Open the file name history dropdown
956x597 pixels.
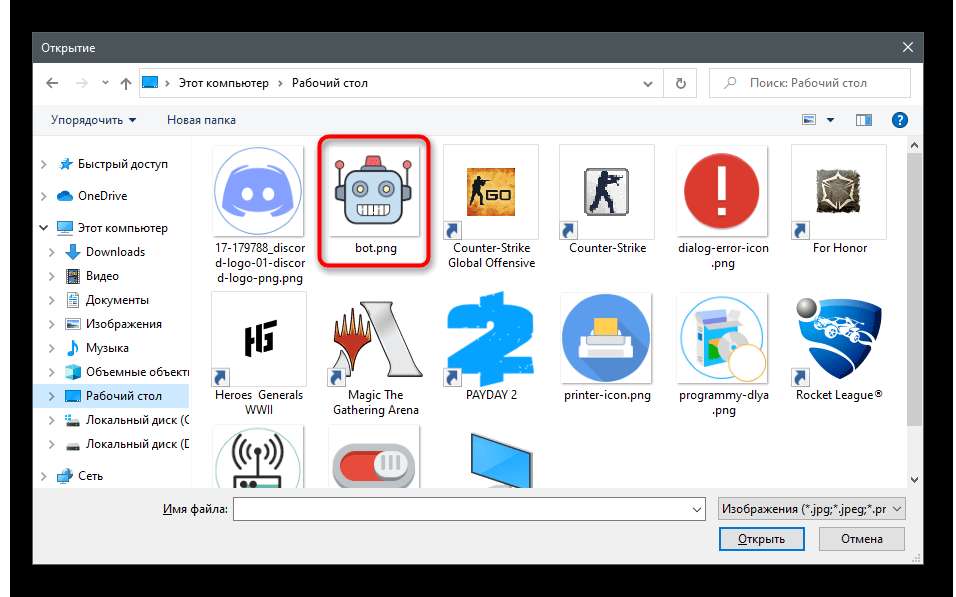pos(697,509)
